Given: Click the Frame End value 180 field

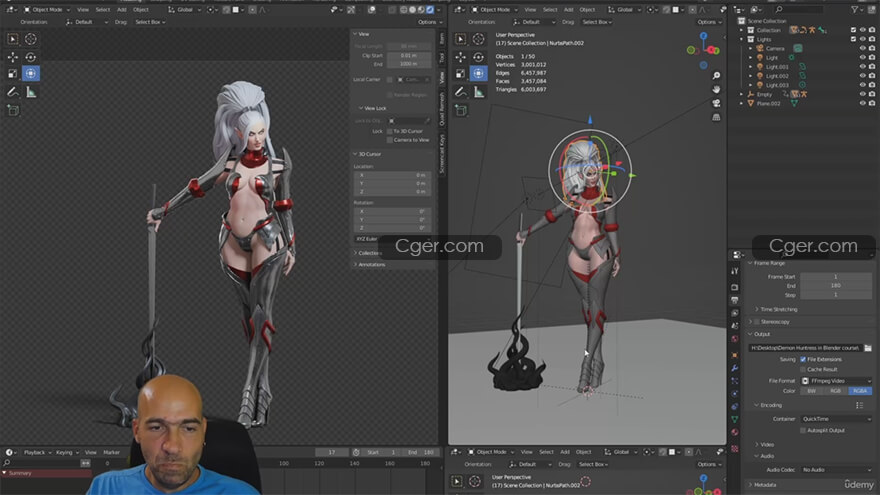Looking at the screenshot, I should tap(836, 286).
